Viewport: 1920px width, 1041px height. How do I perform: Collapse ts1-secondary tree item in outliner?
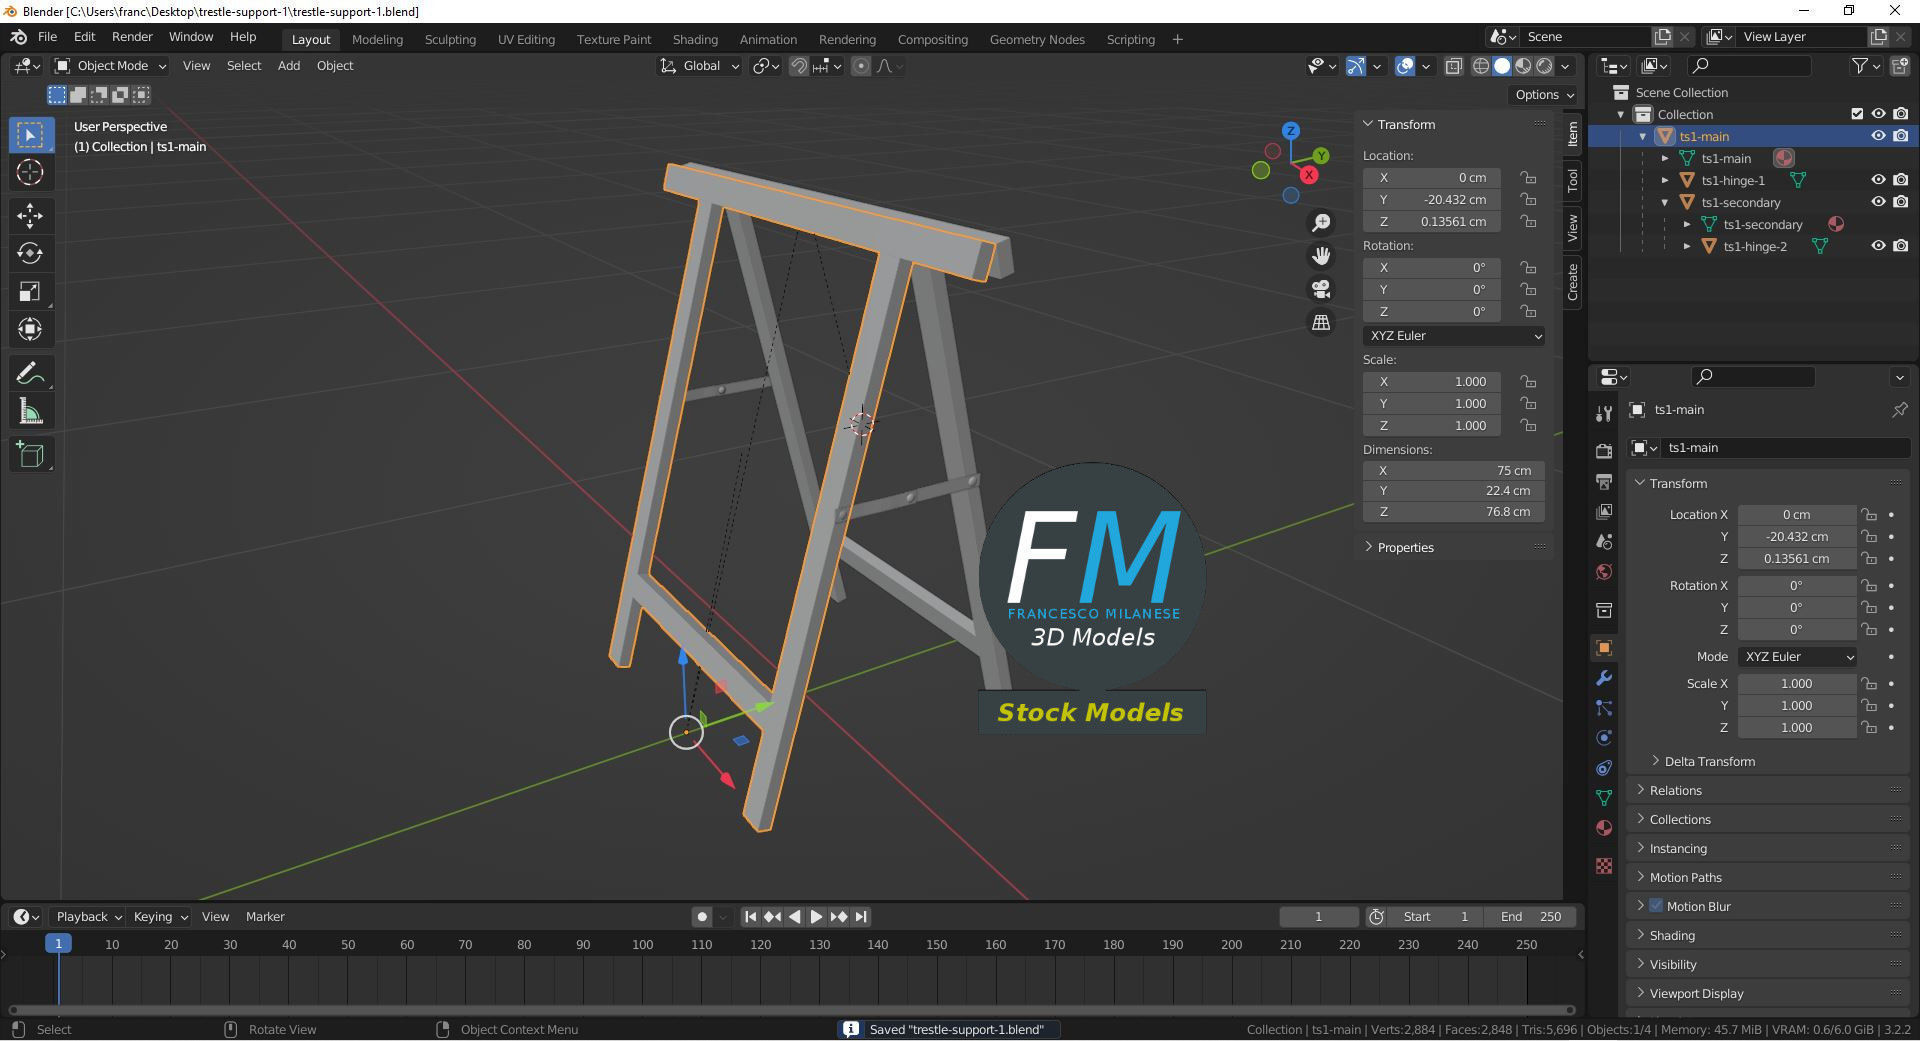pyautogui.click(x=1665, y=203)
